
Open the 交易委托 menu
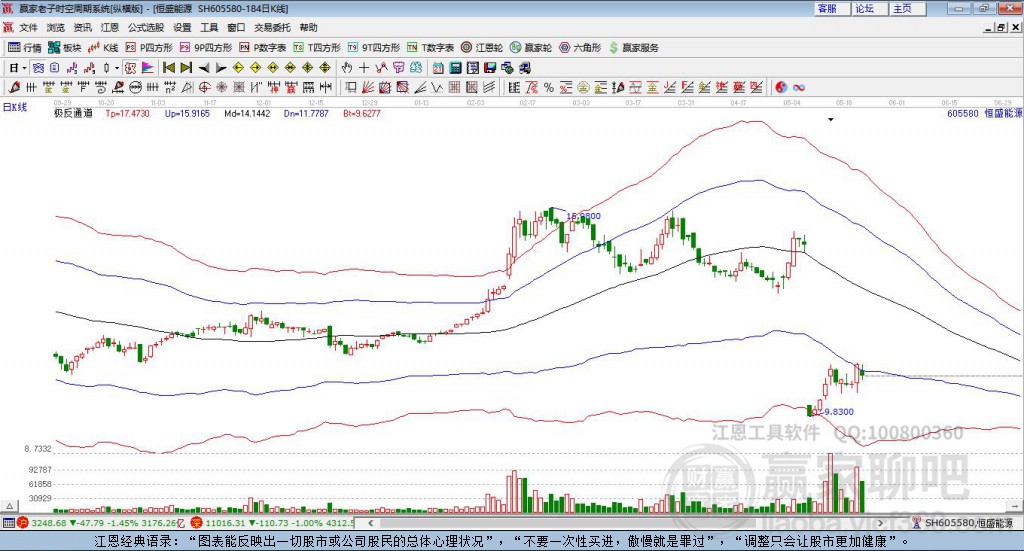272,27
